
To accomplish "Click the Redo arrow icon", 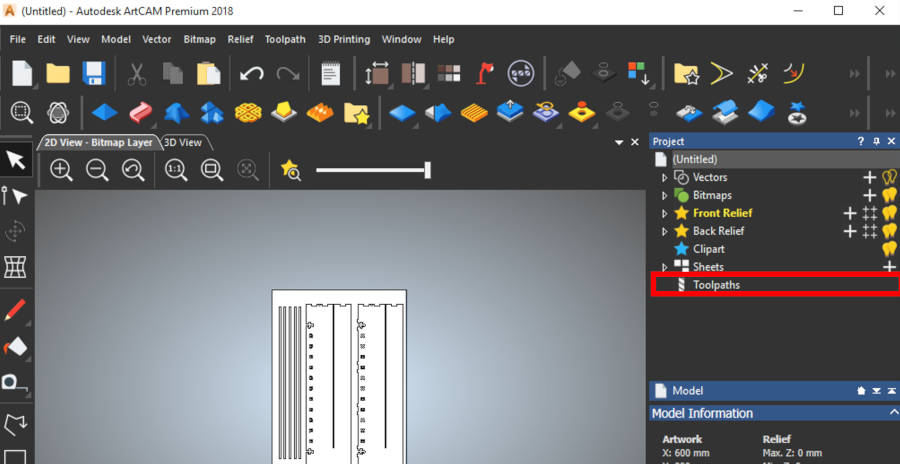I will point(287,74).
